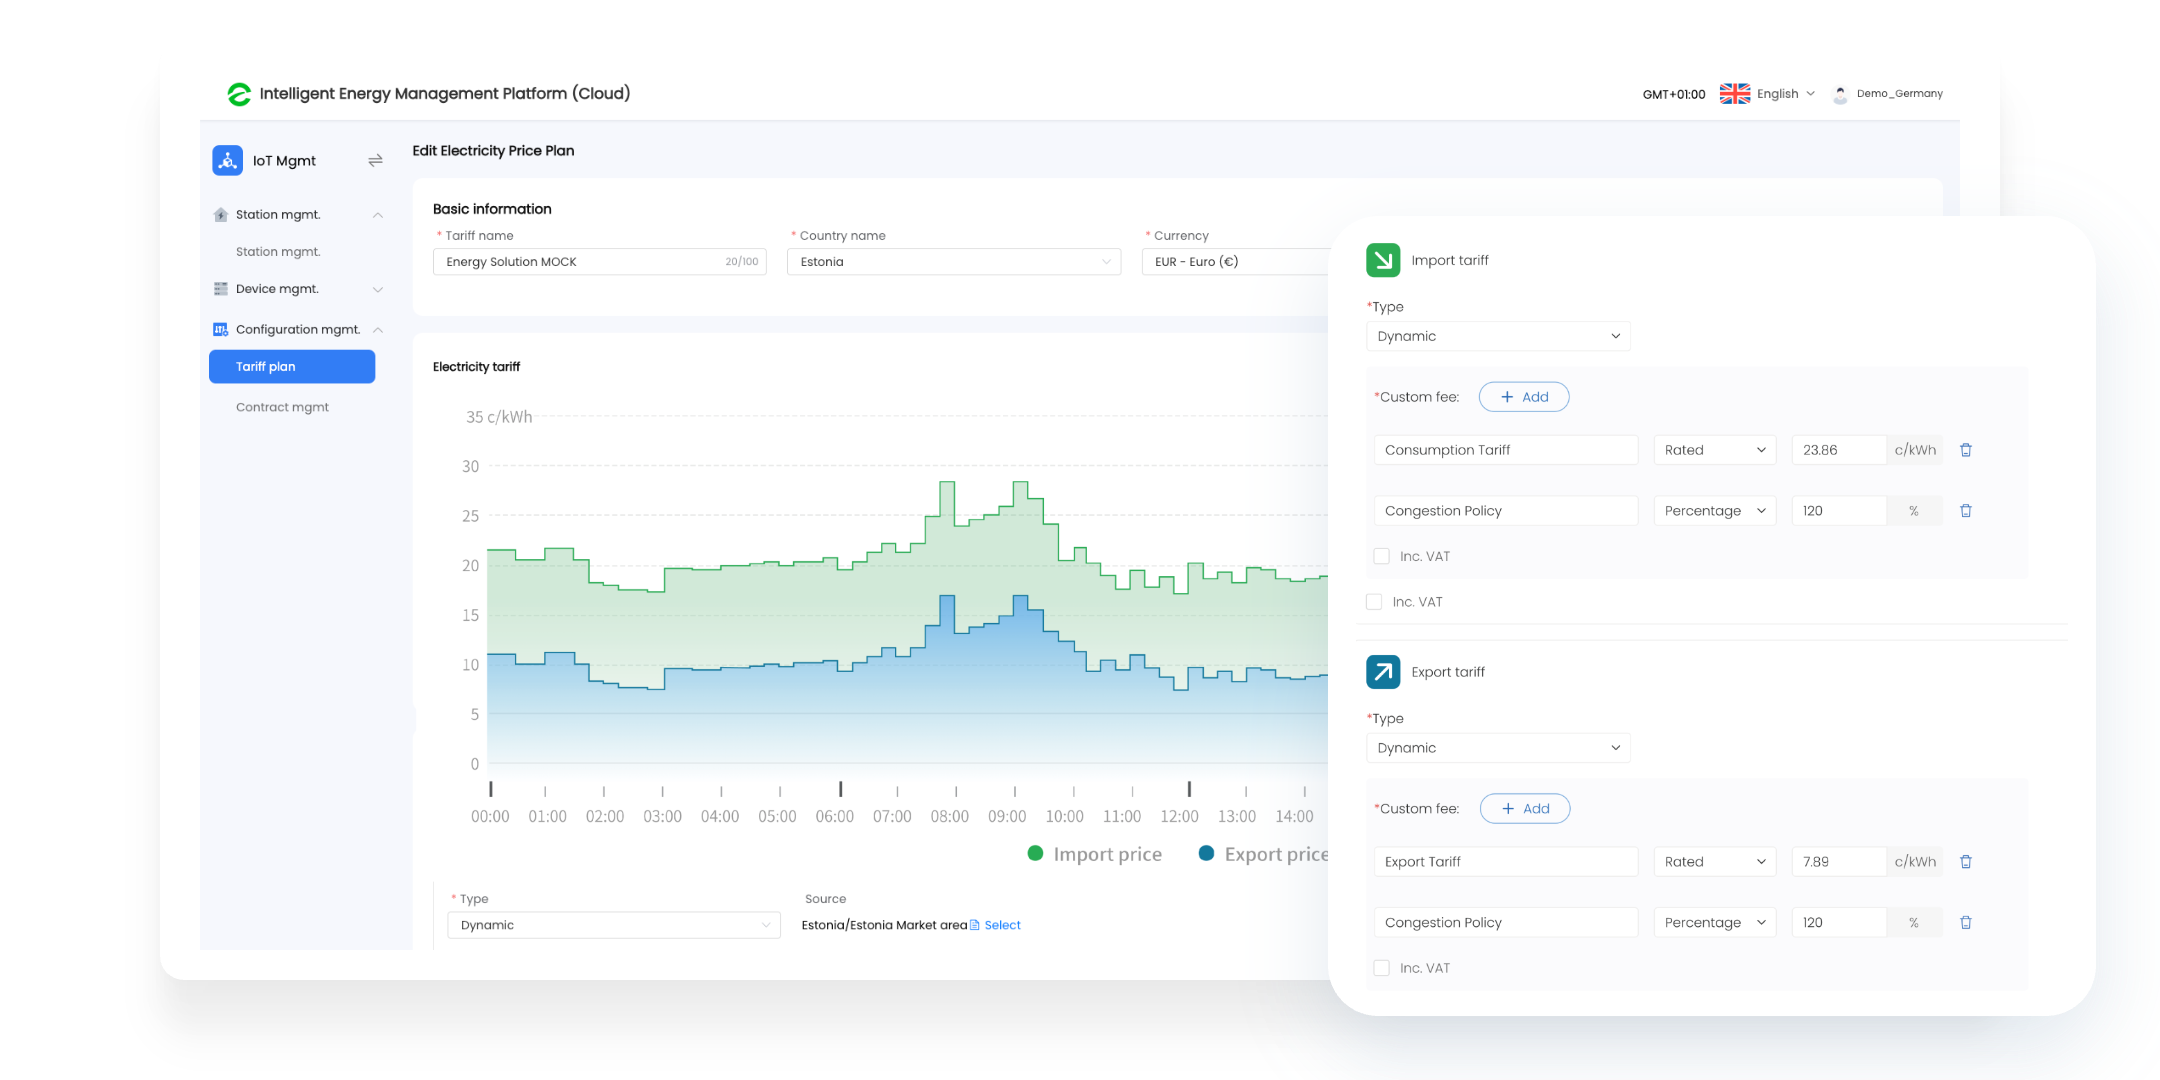Open import Congestion Policy Percentage dropdown
2160x1080 pixels.
coord(1715,511)
